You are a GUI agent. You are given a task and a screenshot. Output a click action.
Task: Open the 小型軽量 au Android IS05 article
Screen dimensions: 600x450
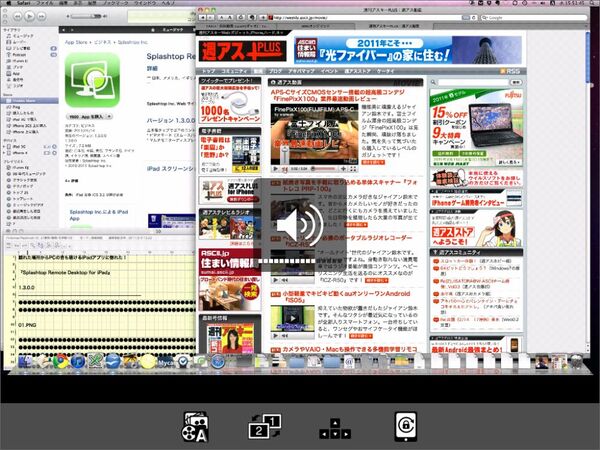click(x=346, y=297)
